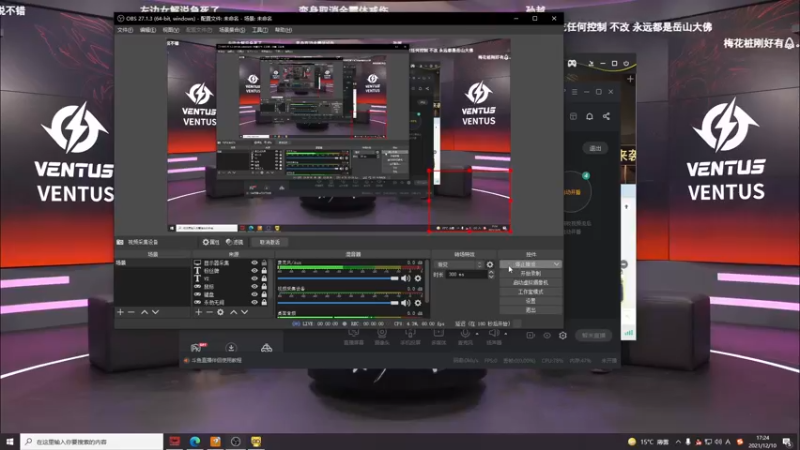
Task: Toggle lock on 键盘 source
Action: click(264, 294)
